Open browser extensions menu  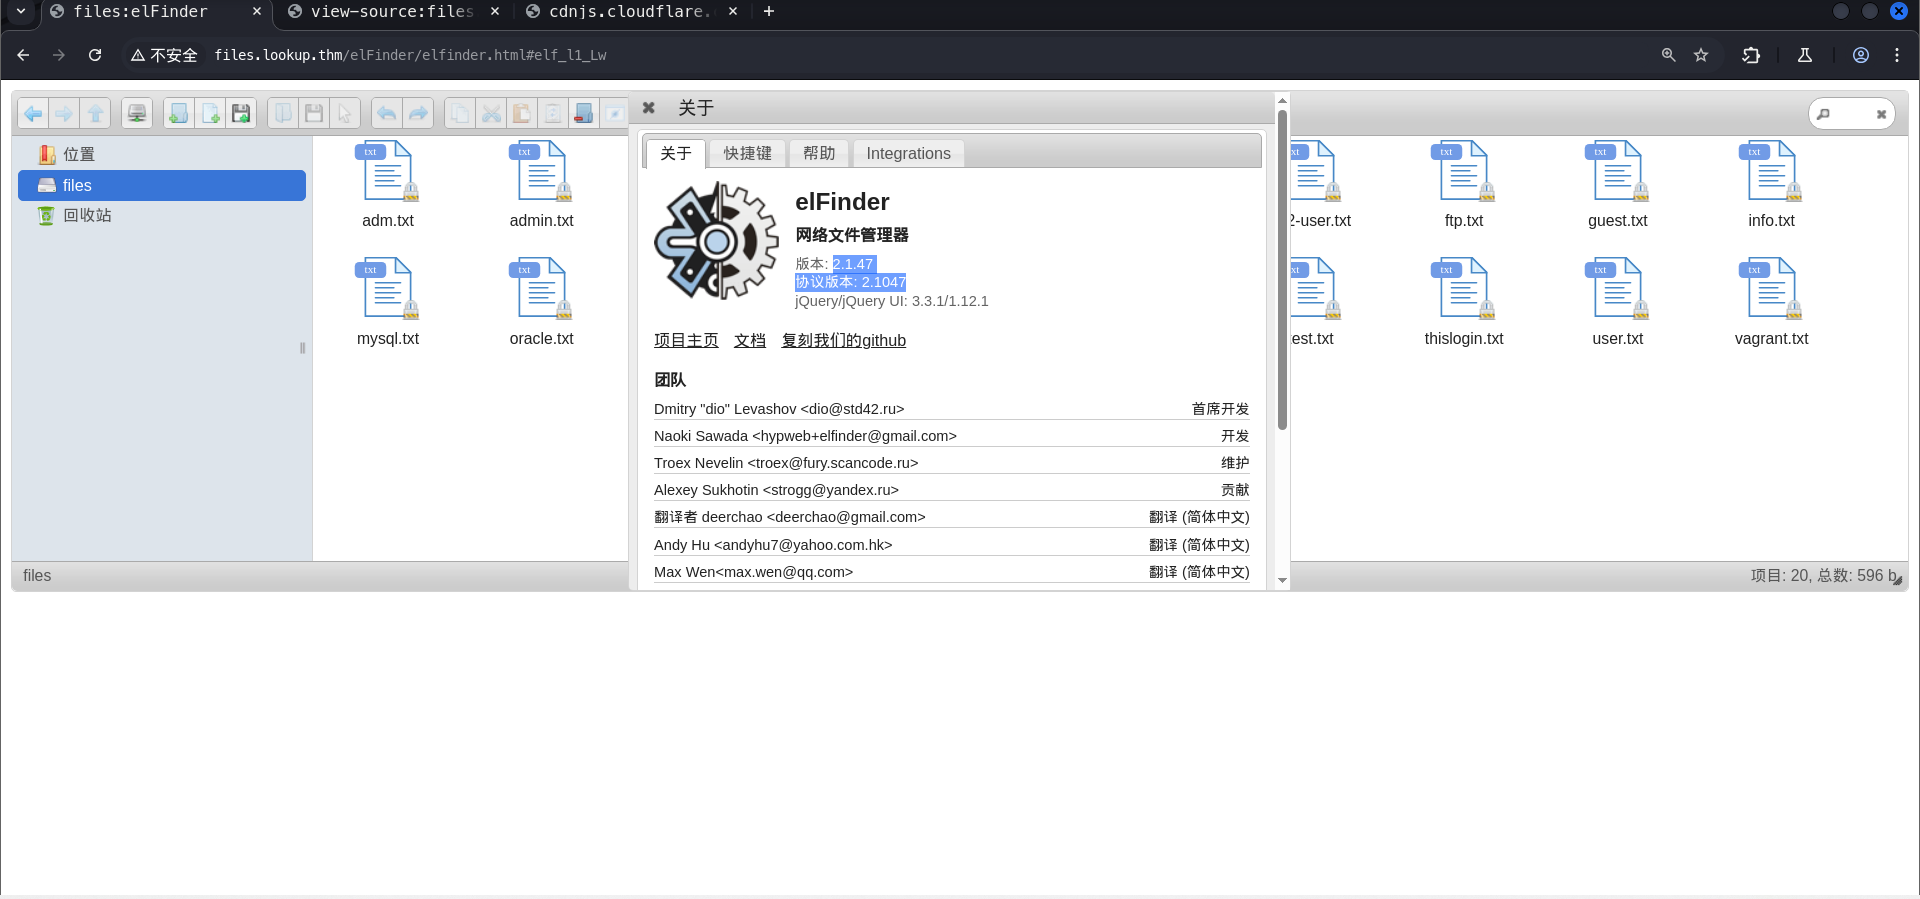(x=1751, y=55)
